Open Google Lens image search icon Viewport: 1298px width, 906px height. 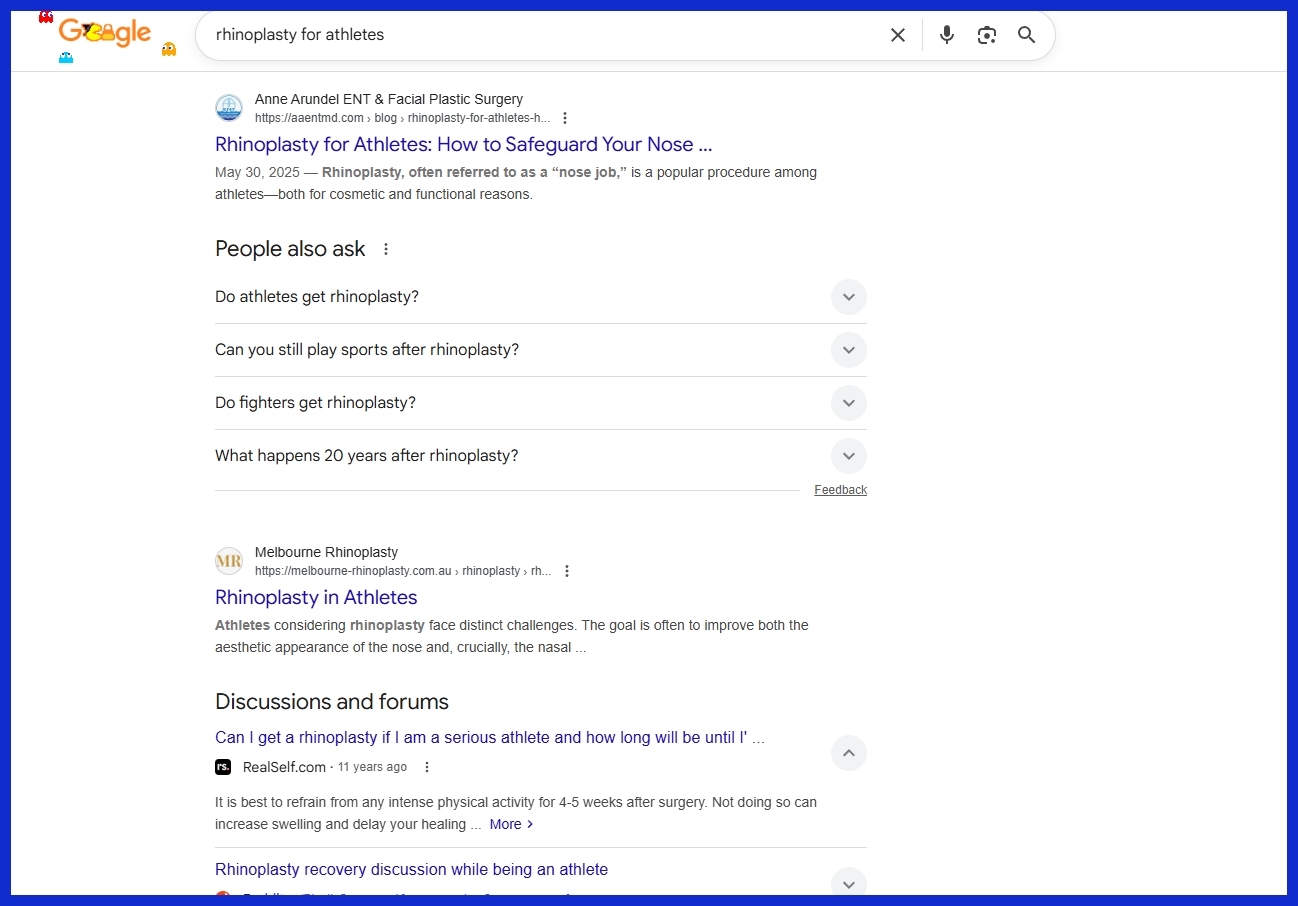pos(987,35)
